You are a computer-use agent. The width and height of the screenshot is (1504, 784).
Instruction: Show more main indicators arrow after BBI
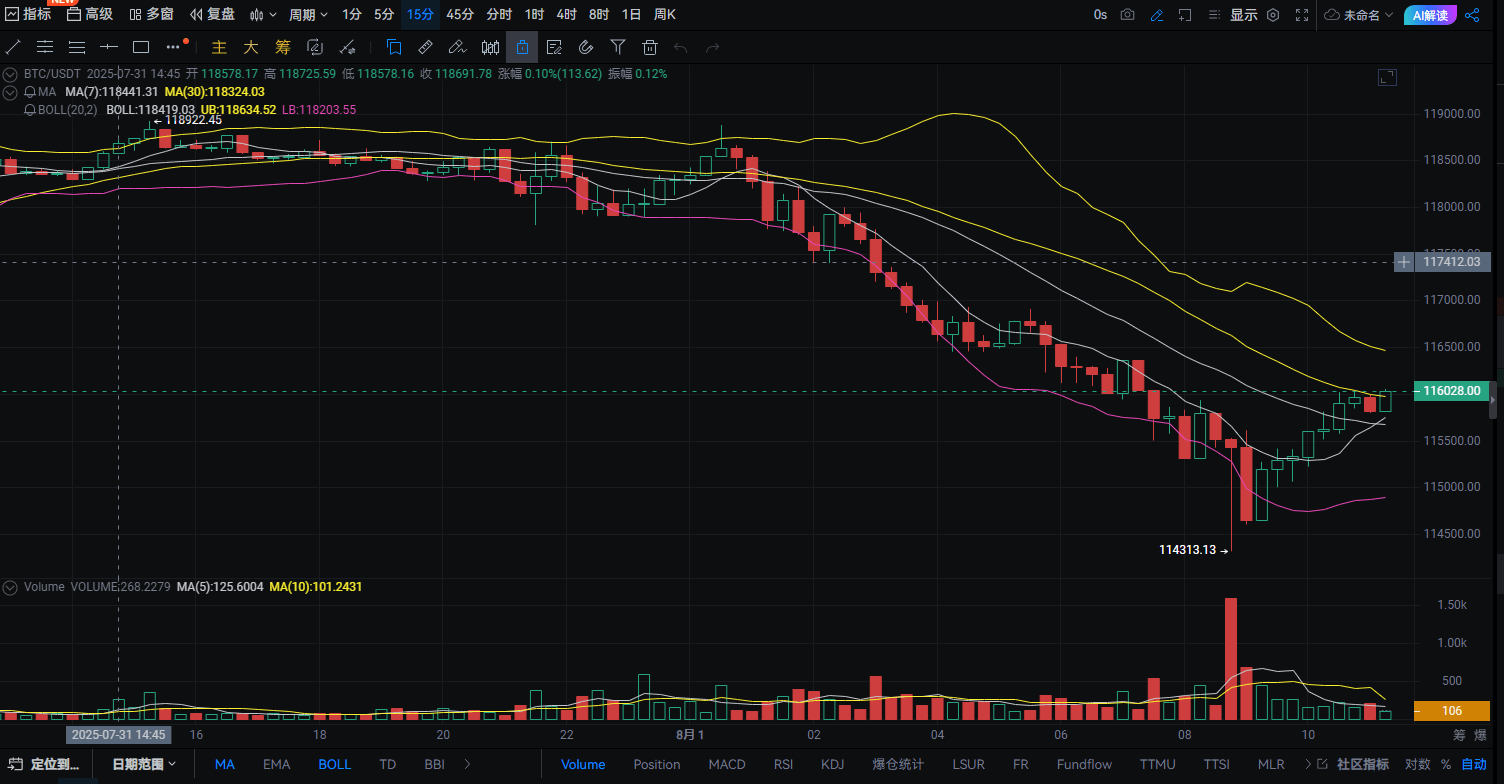pyautogui.click(x=467, y=764)
